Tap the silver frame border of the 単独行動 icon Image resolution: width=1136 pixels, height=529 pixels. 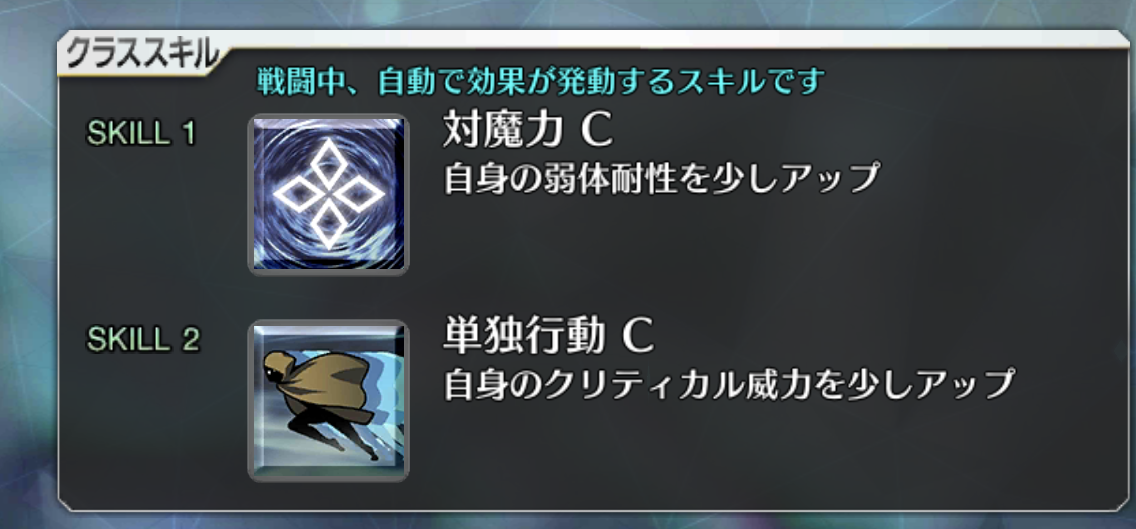tap(329, 324)
